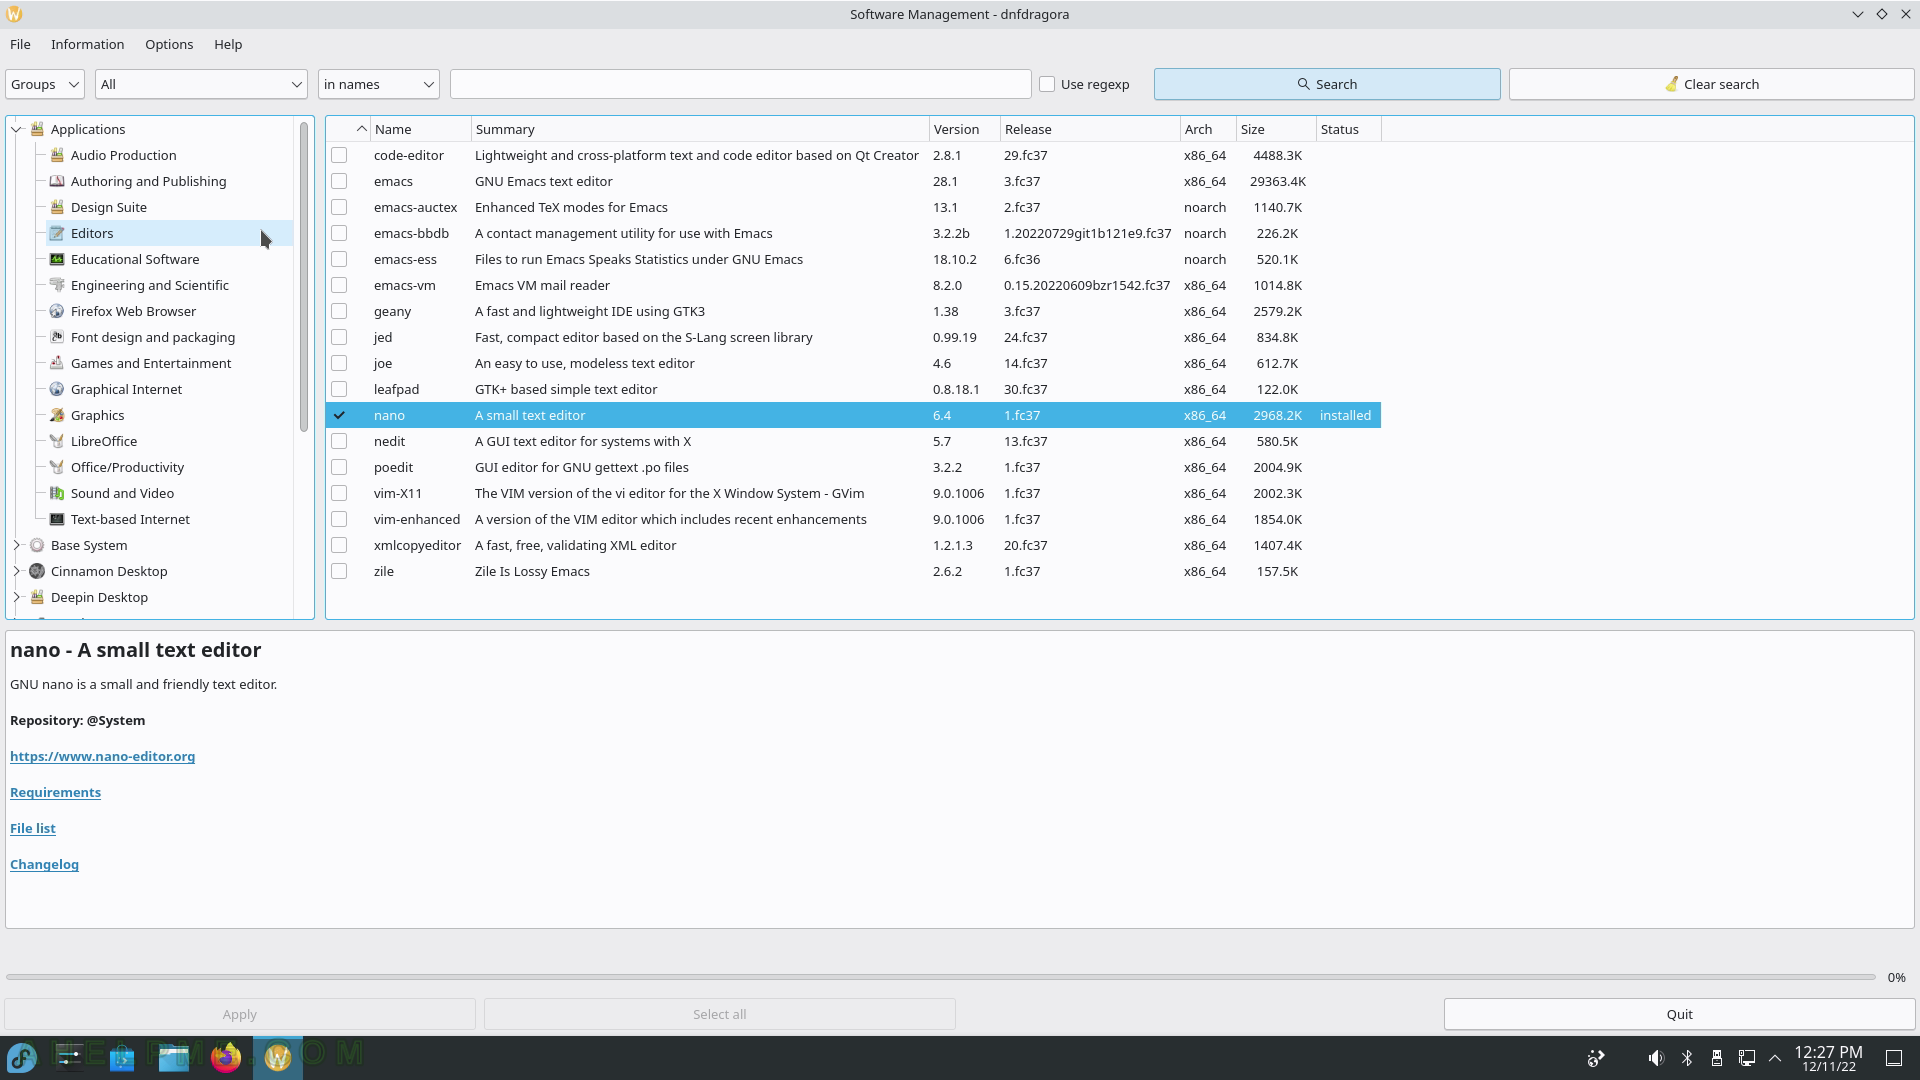
Task: Tick the checkbox for zile package
Action: coord(339,571)
